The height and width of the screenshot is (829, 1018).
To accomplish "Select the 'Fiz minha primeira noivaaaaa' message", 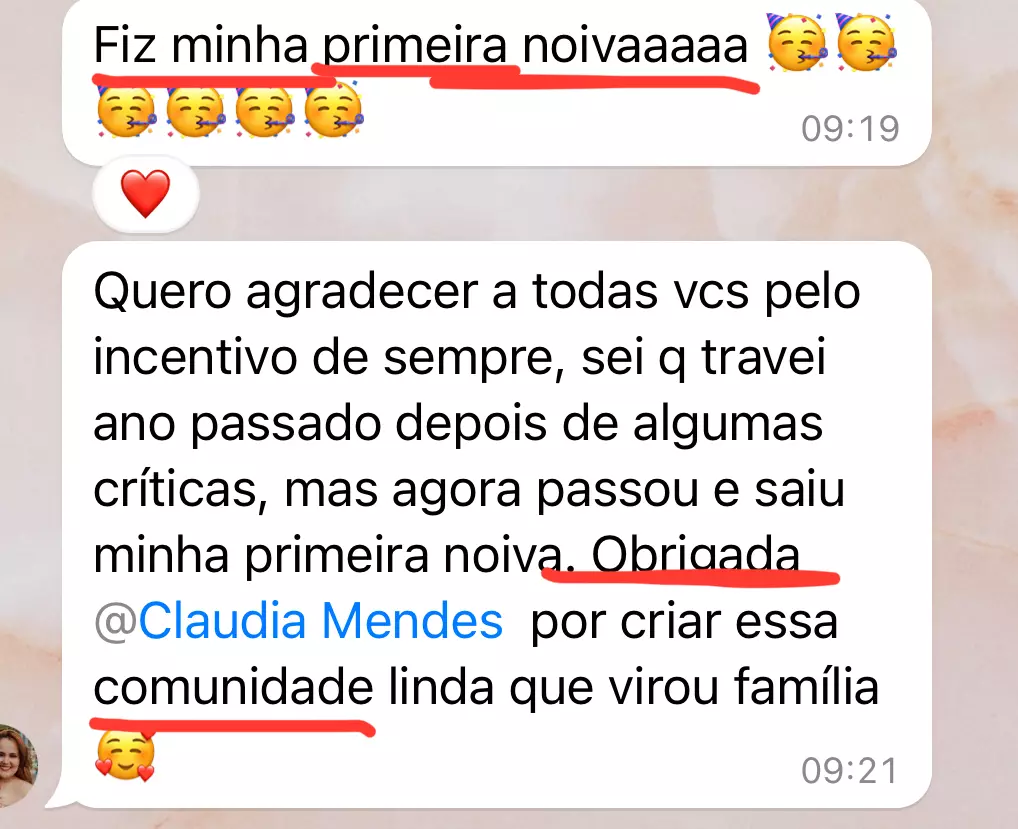I will (497, 80).
